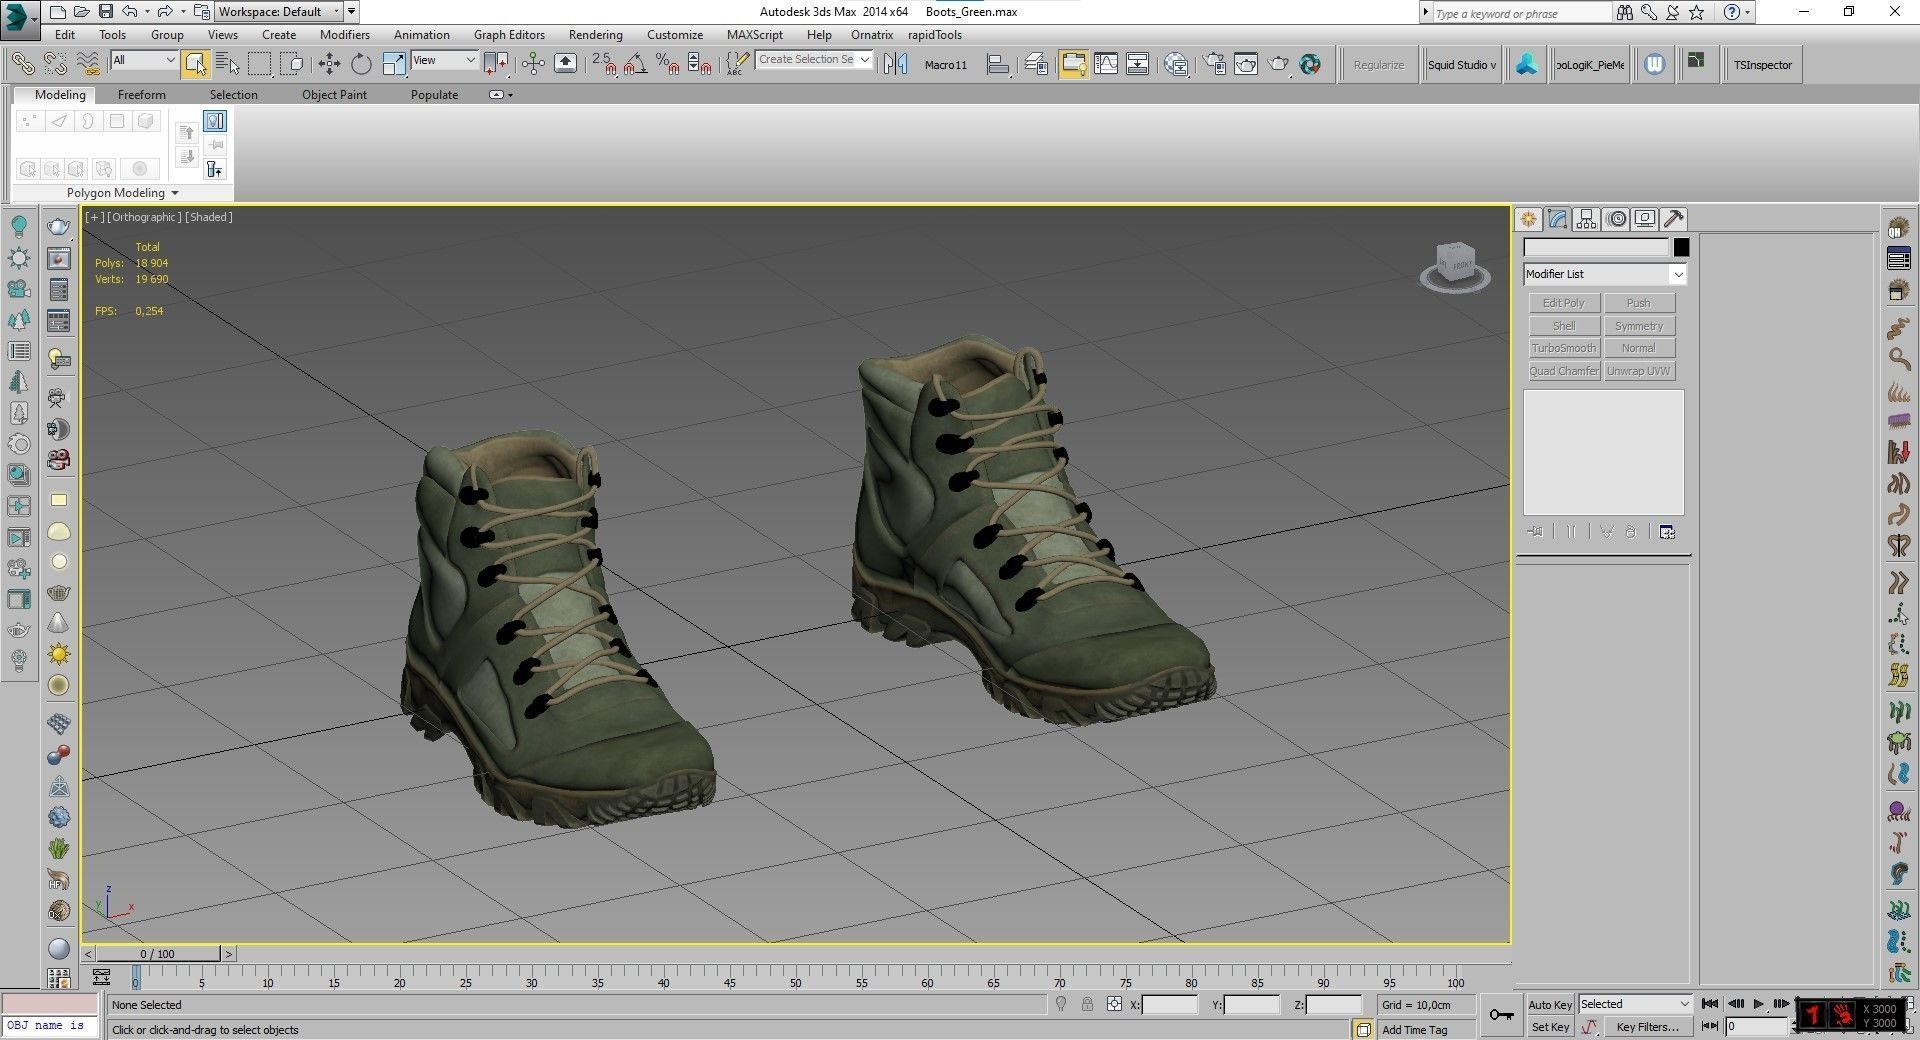This screenshot has height=1040, width=1920.
Task: Open the Material Editor
Action: [x=1177, y=64]
